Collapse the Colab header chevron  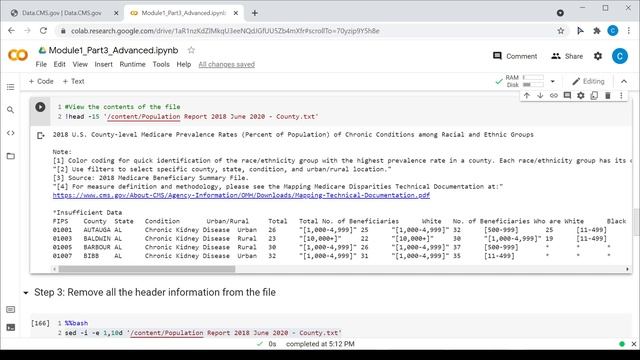624,81
